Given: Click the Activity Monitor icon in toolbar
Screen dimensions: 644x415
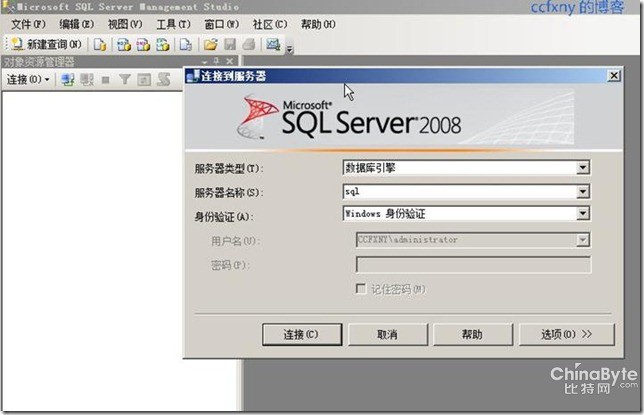Looking at the screenshot, I should [274, 44].
